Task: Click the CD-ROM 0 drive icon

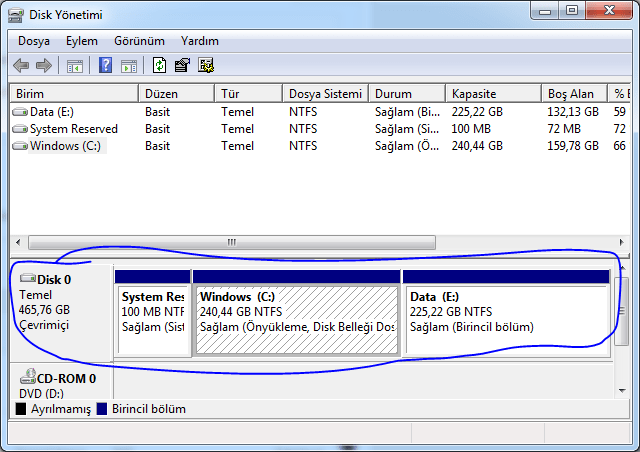Action: click(28, 376)
